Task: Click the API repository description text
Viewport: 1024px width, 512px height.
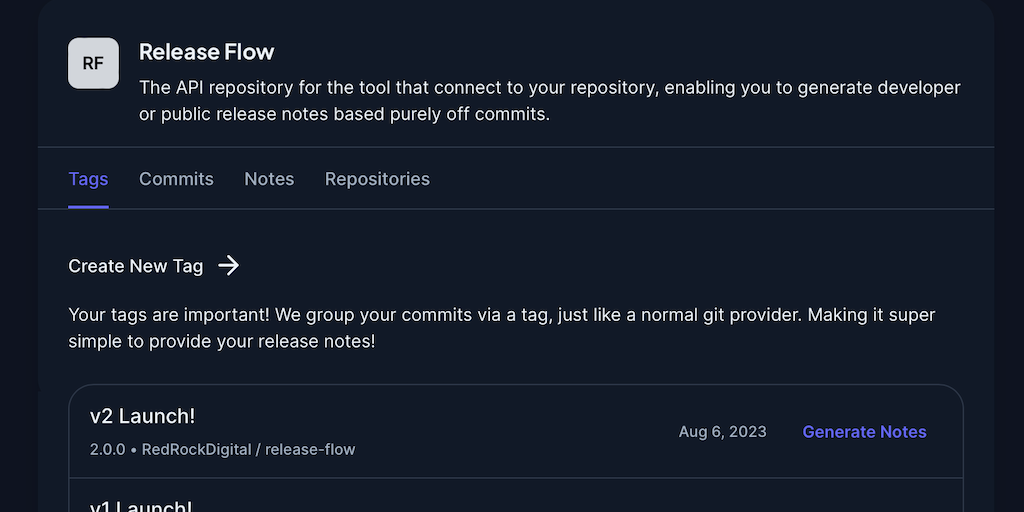Action: pyautogui.click(x=549, y=101)
